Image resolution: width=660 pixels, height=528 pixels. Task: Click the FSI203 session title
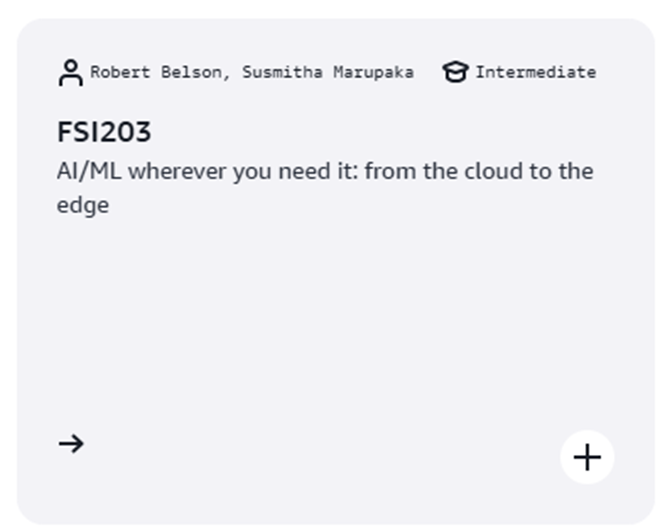click(x=104, y=132)
